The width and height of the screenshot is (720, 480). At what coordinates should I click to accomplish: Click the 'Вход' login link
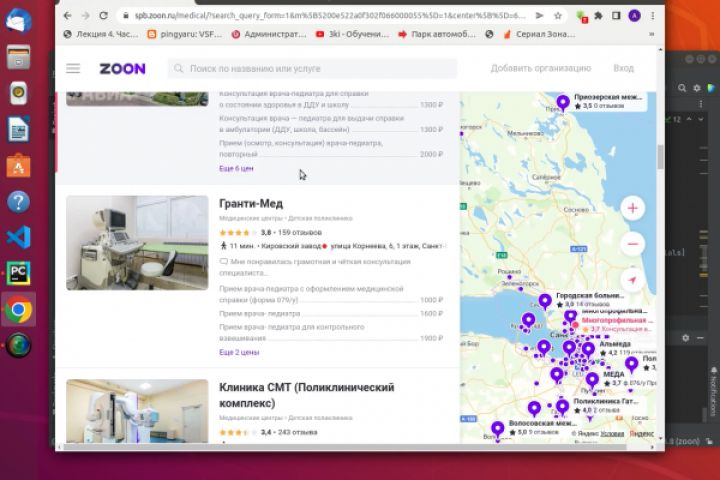623,68
